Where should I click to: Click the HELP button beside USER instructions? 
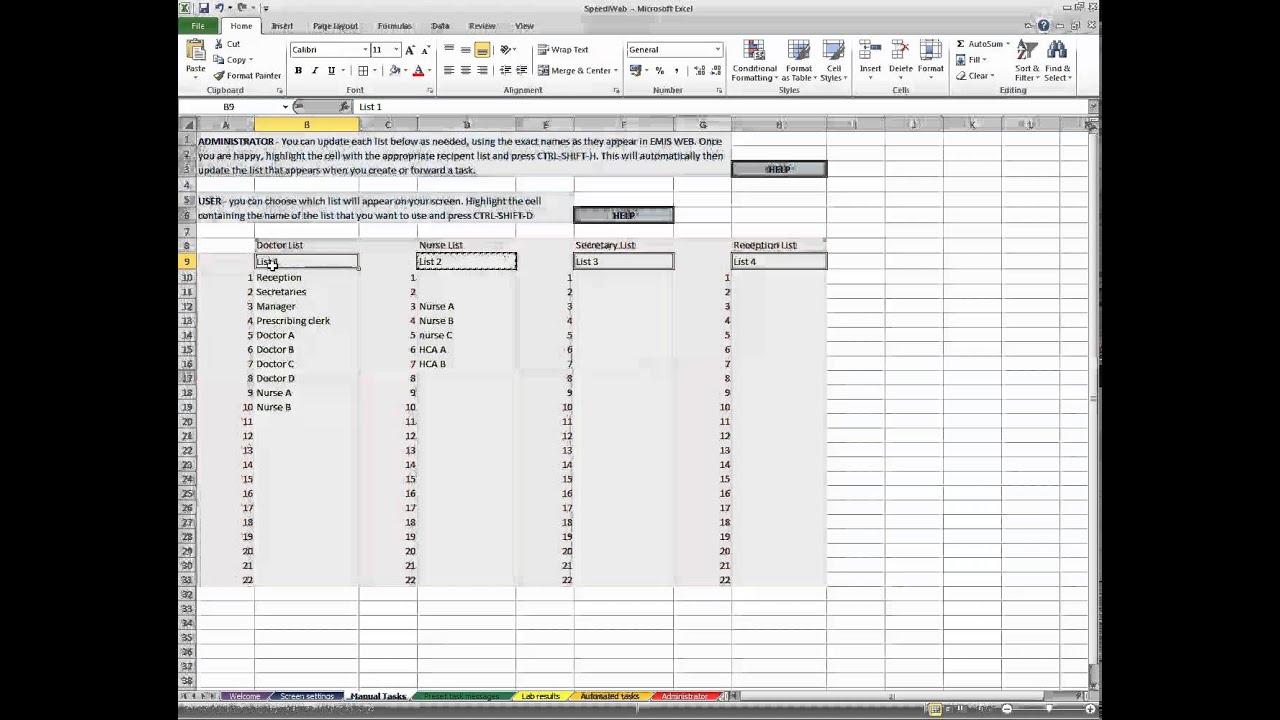623,215
